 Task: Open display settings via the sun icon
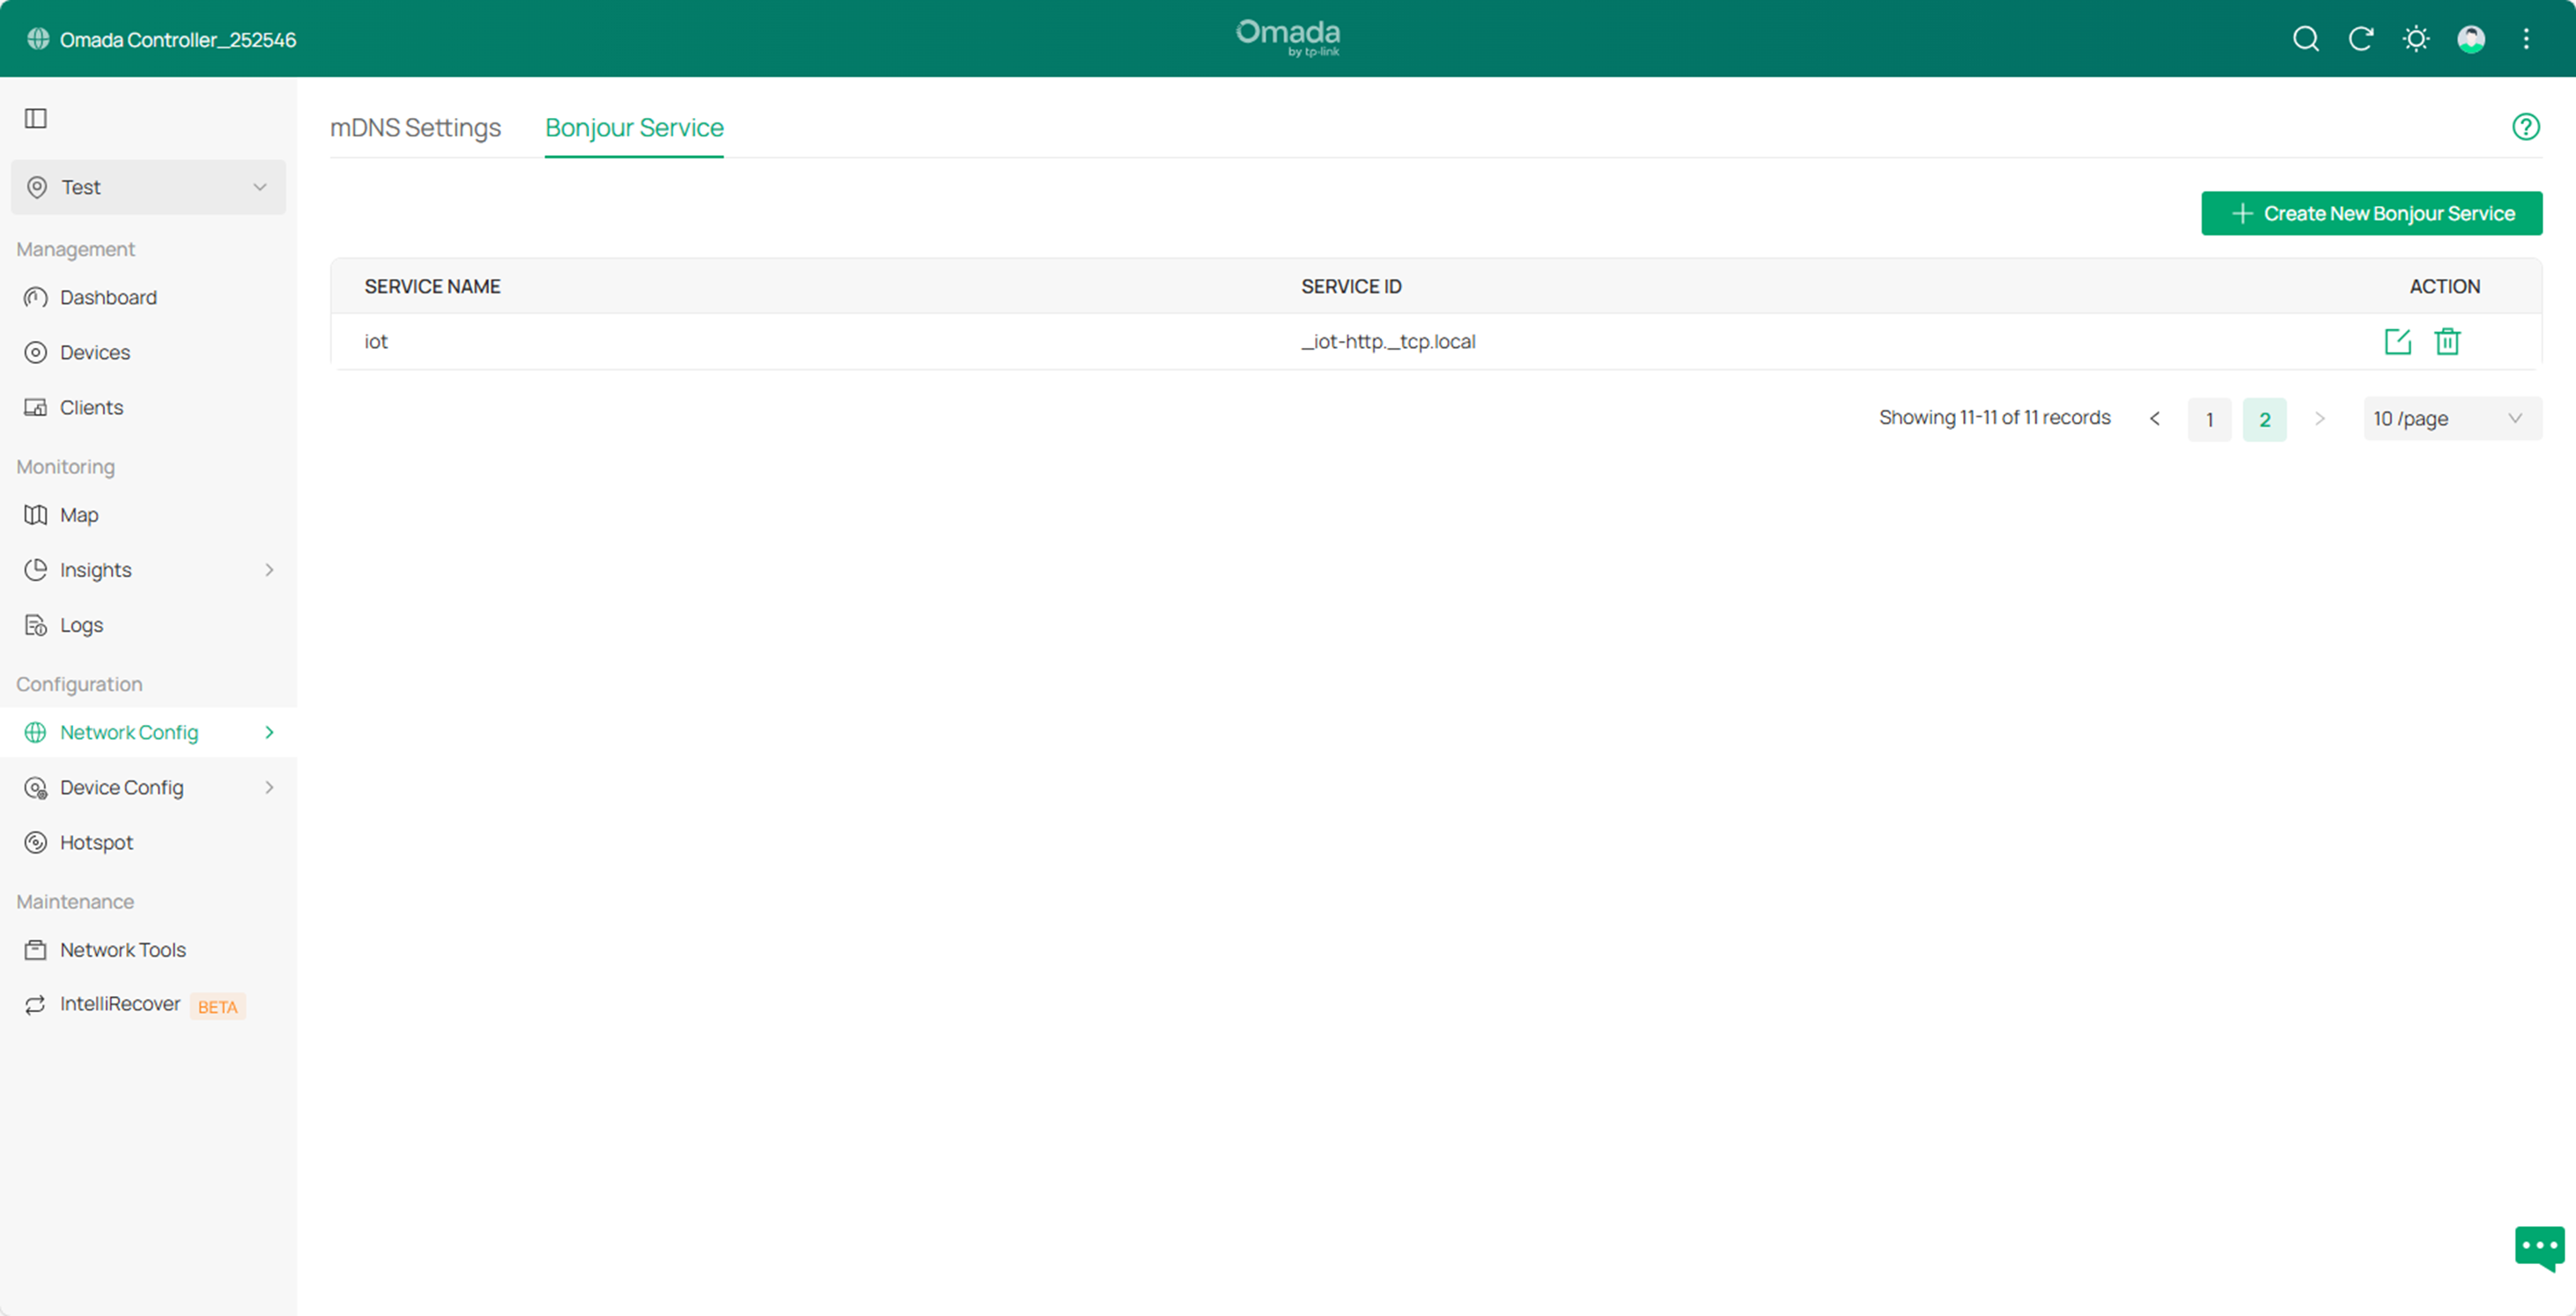coord(2415,39)
